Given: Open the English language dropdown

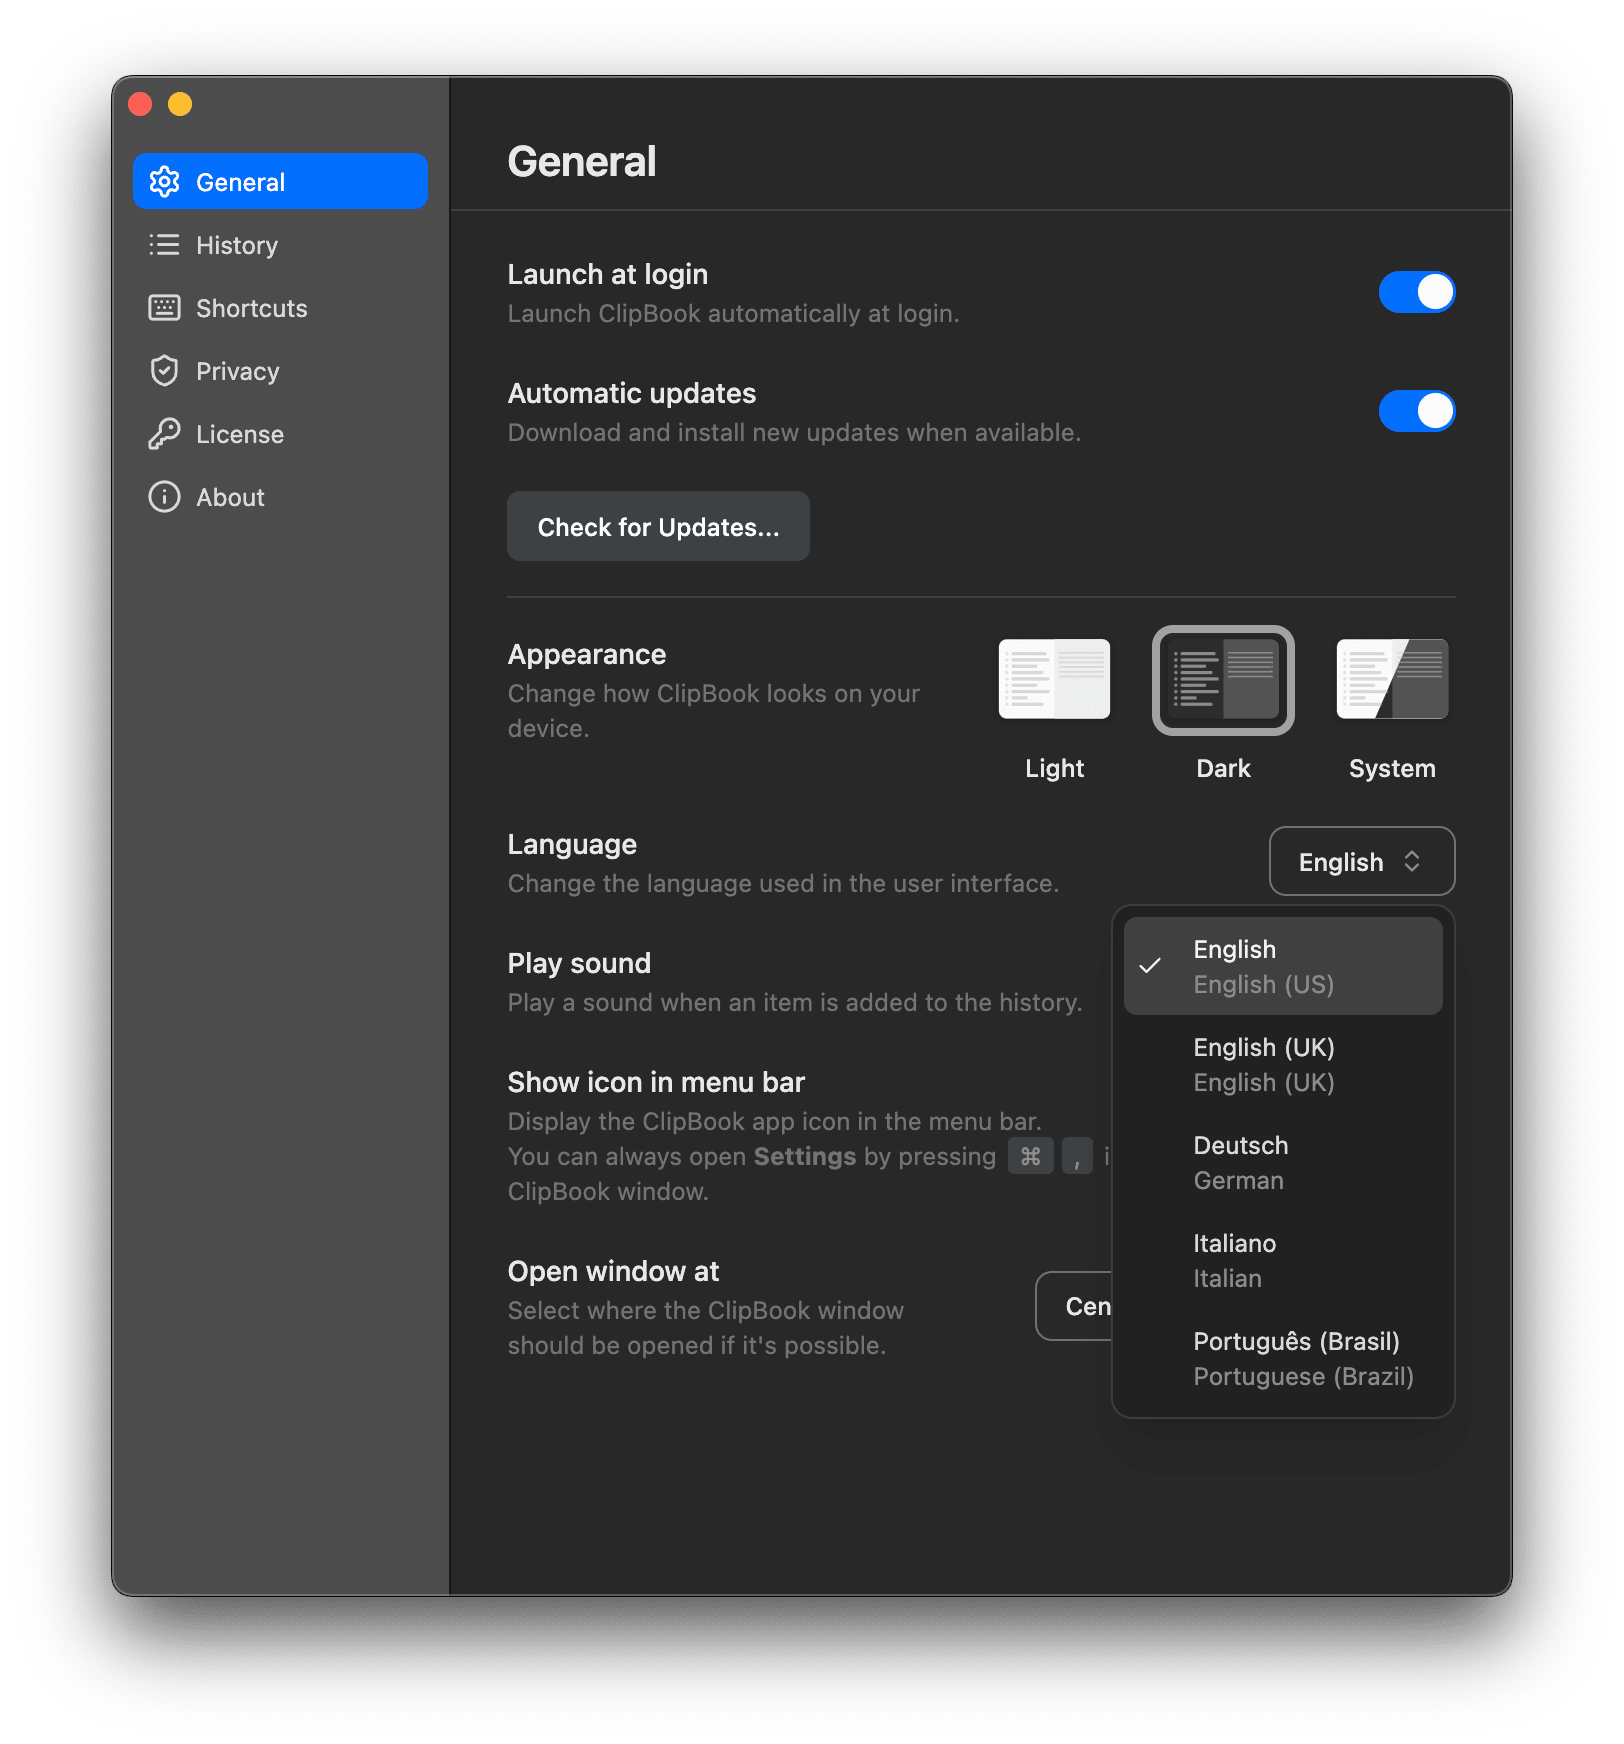Looking at the screenshot, I should [x=1362, y=861].
